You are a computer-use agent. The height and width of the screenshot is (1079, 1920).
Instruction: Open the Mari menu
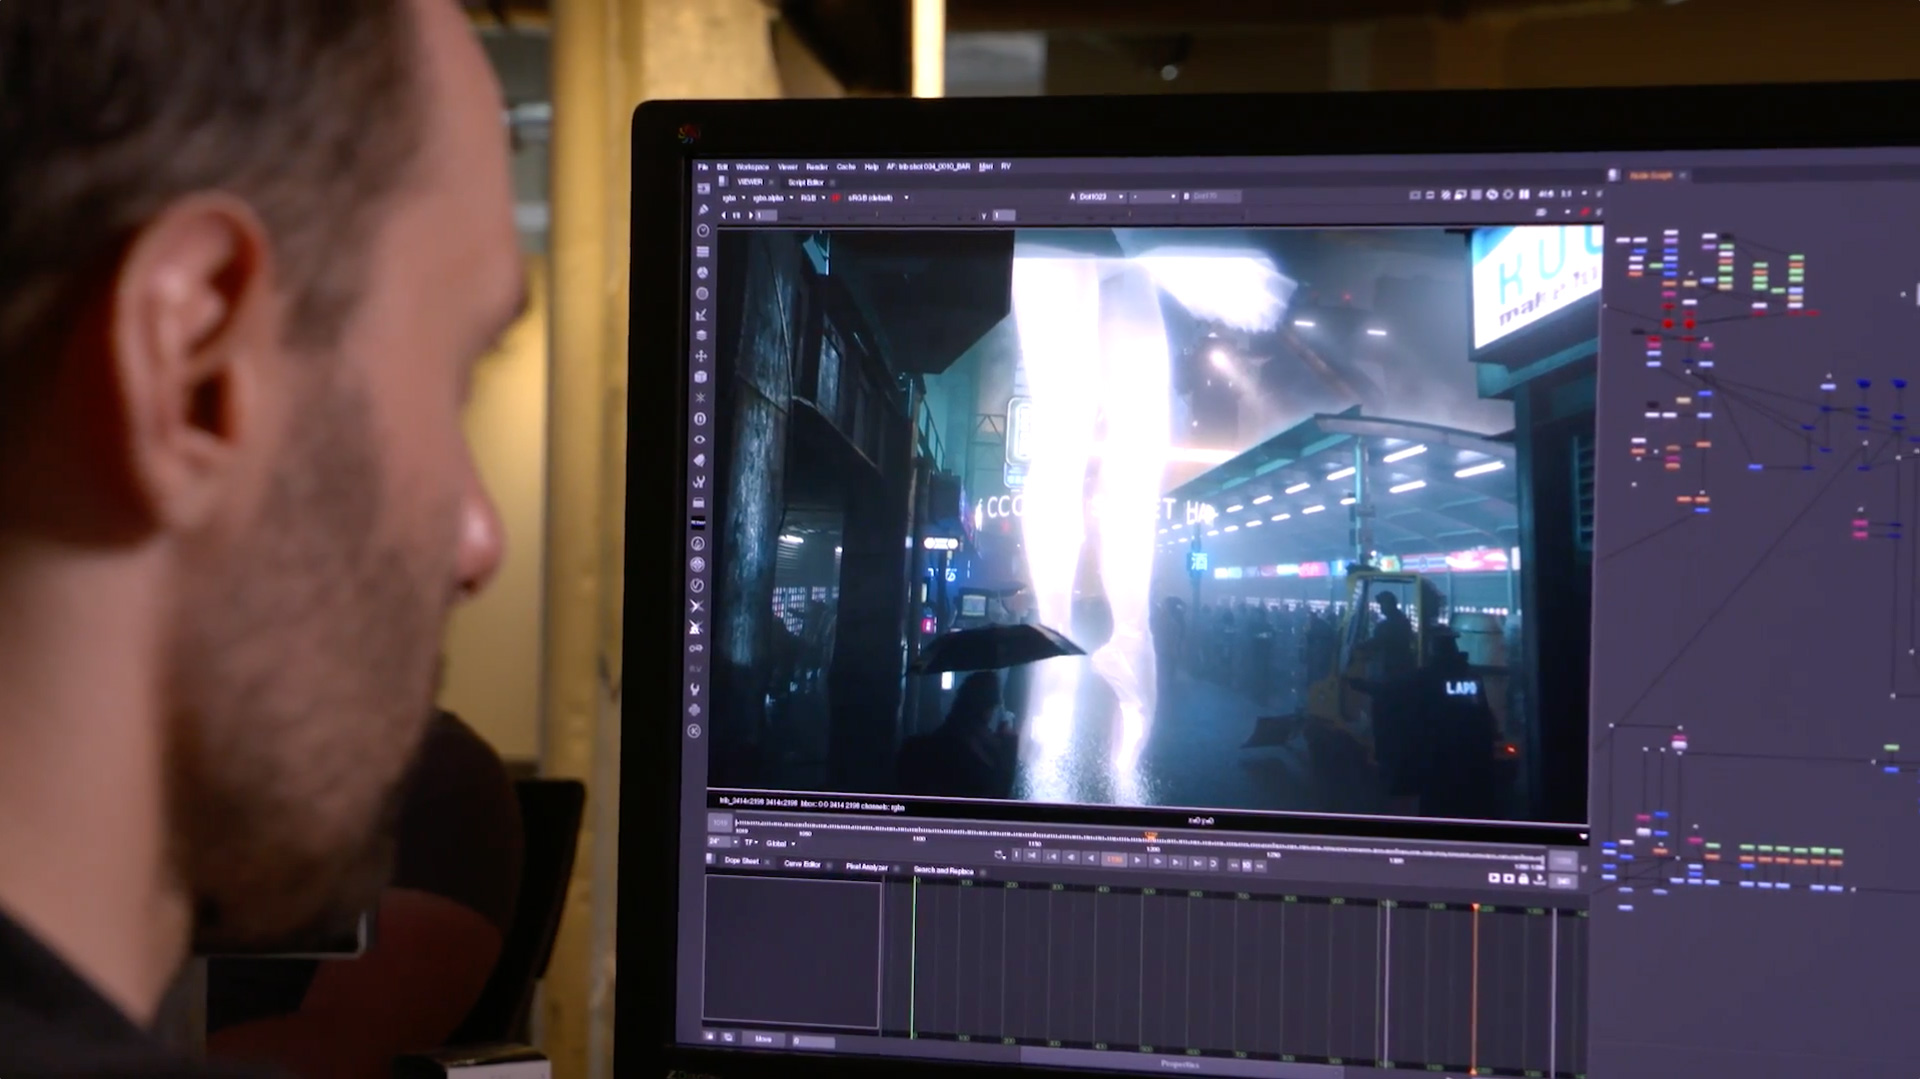coord(985,166)
